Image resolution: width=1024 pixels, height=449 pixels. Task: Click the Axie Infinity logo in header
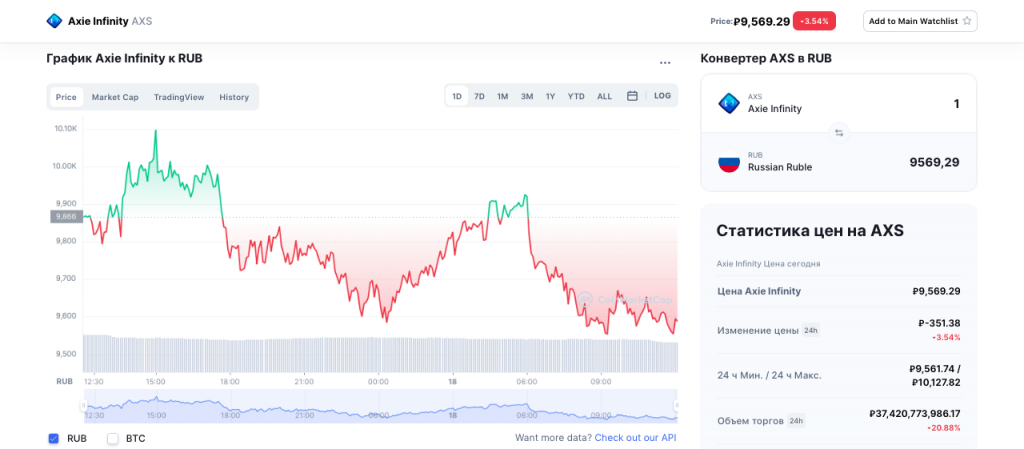(x=53, y=20)
